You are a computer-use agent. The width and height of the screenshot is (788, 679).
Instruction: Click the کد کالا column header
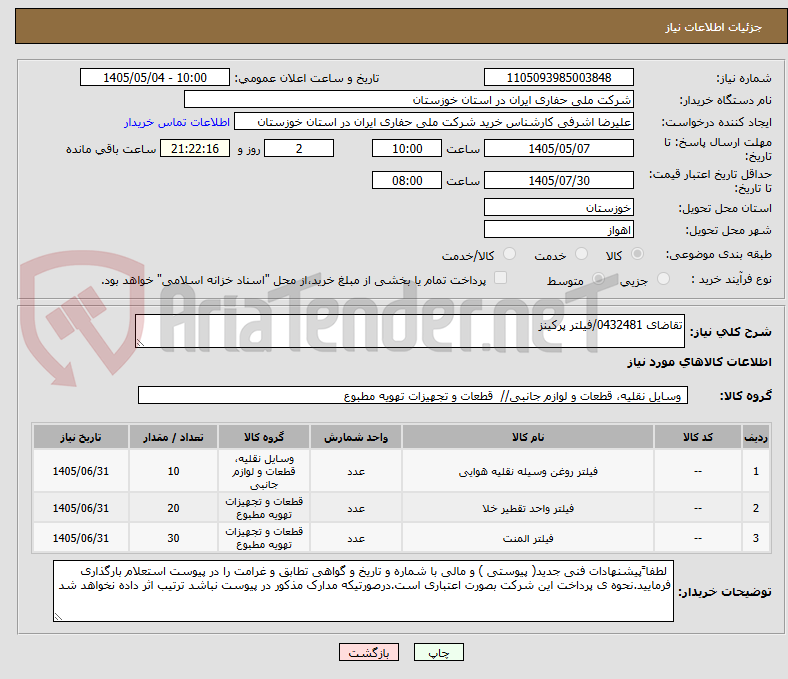698,437
